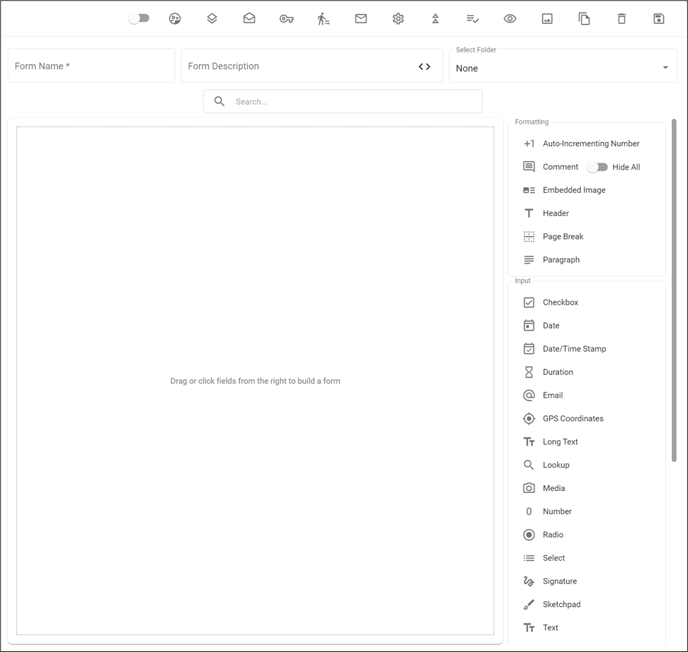Select the 'Date/Time Stamp' label

574,349
